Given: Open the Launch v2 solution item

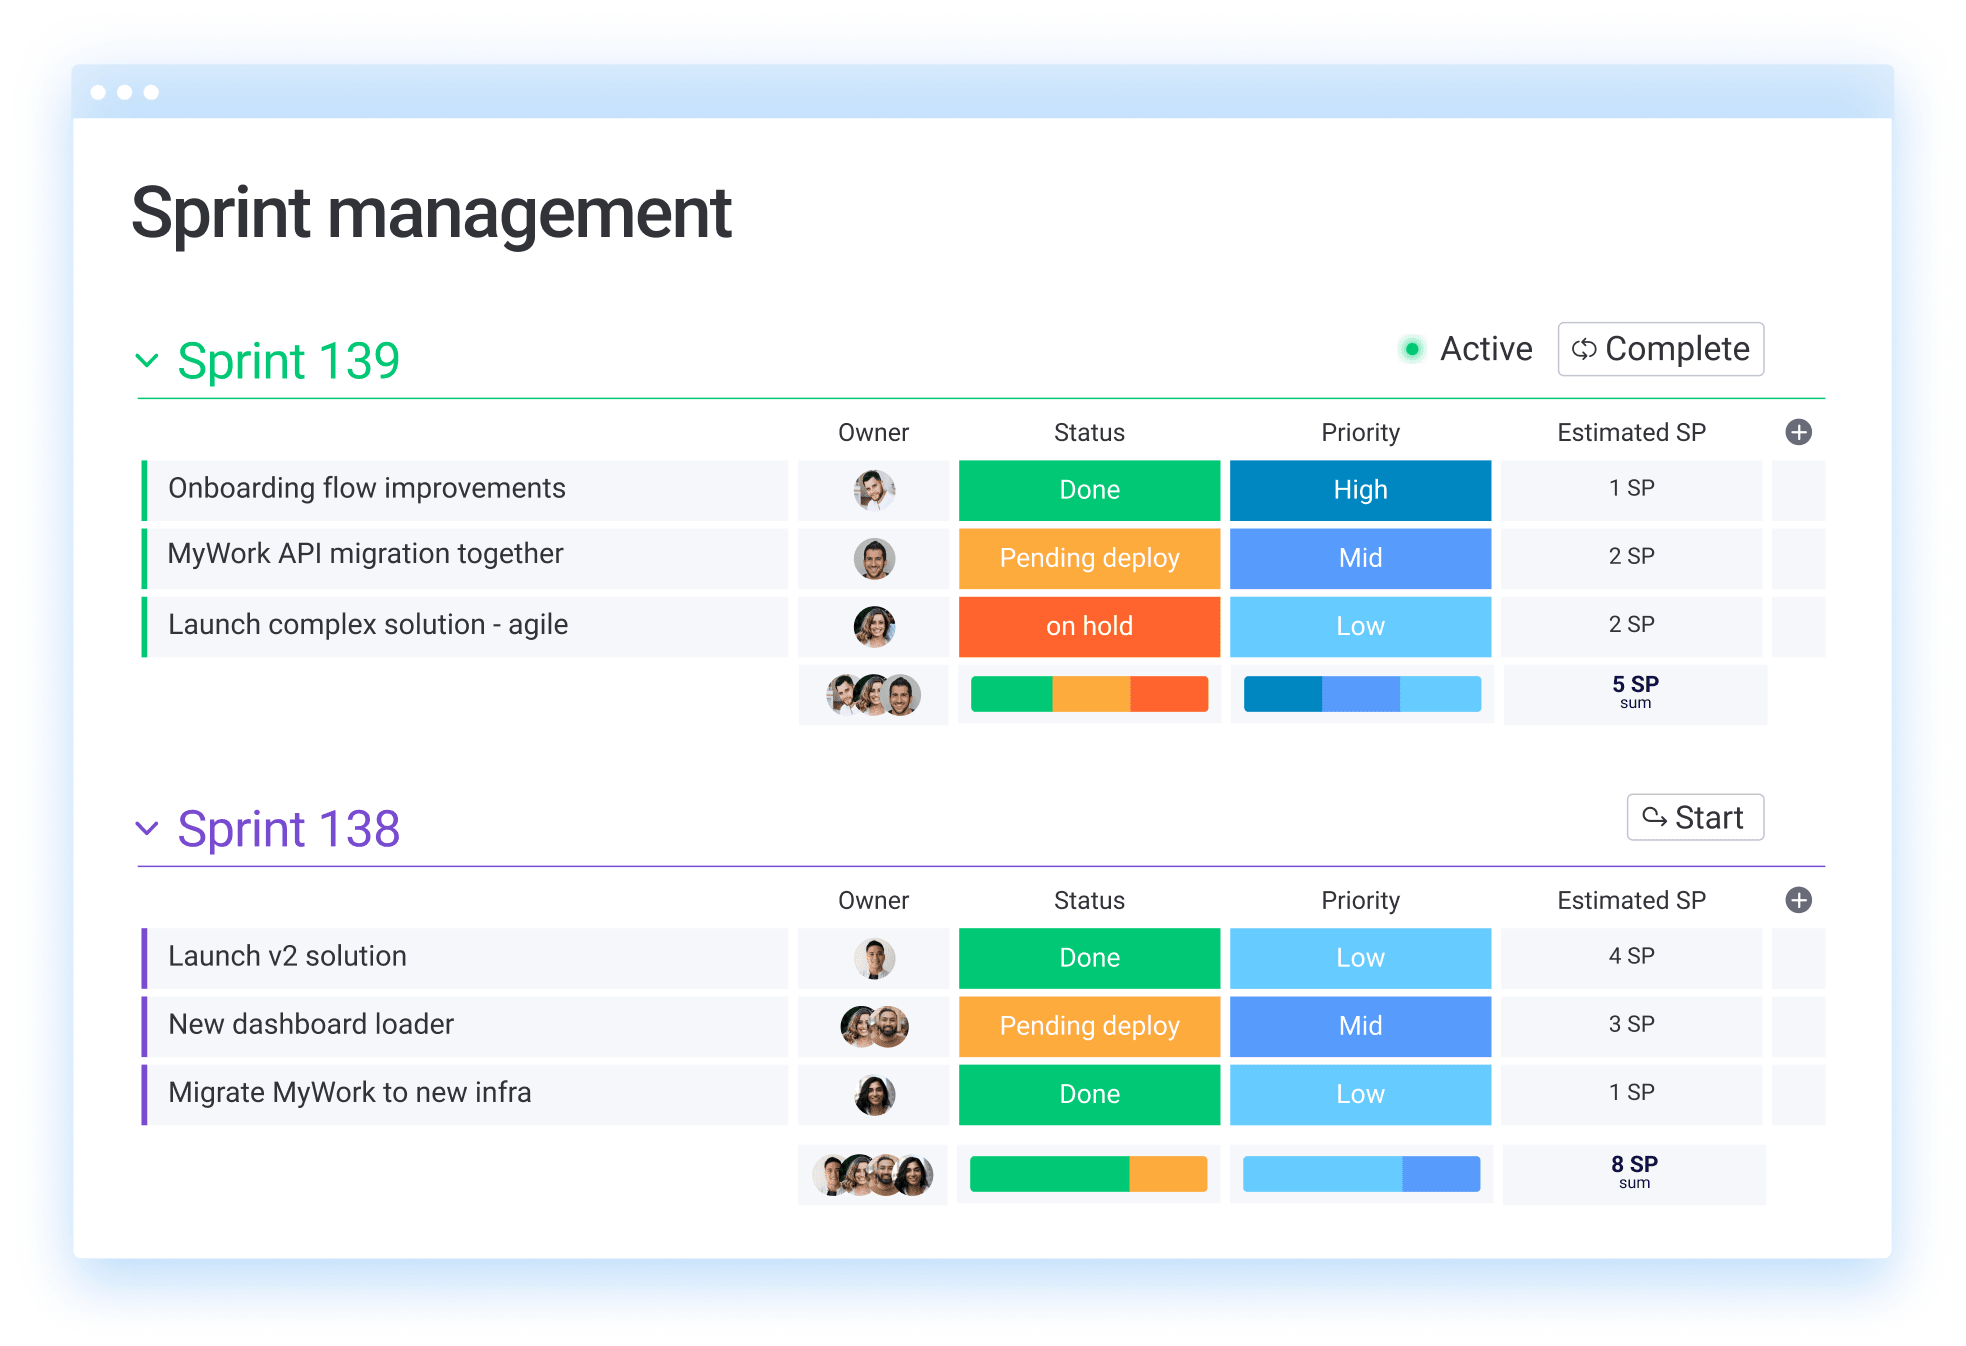Looking at the screenshot, I should [465, 958].
